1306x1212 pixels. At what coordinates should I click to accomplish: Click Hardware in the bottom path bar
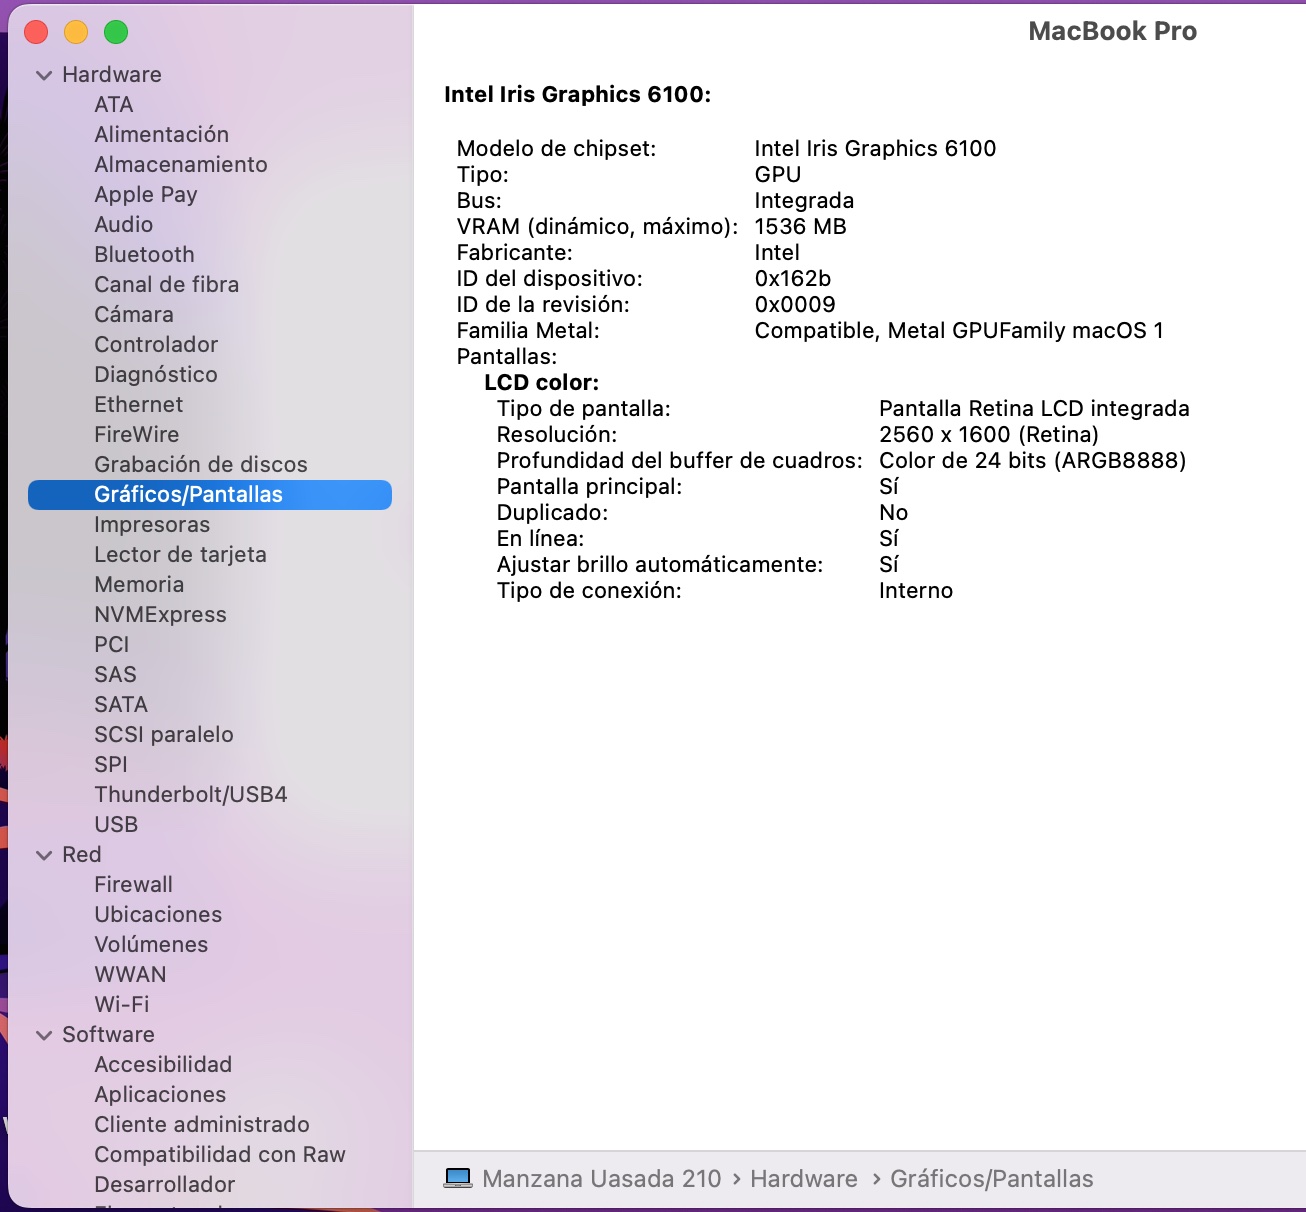click(803, 1179)
